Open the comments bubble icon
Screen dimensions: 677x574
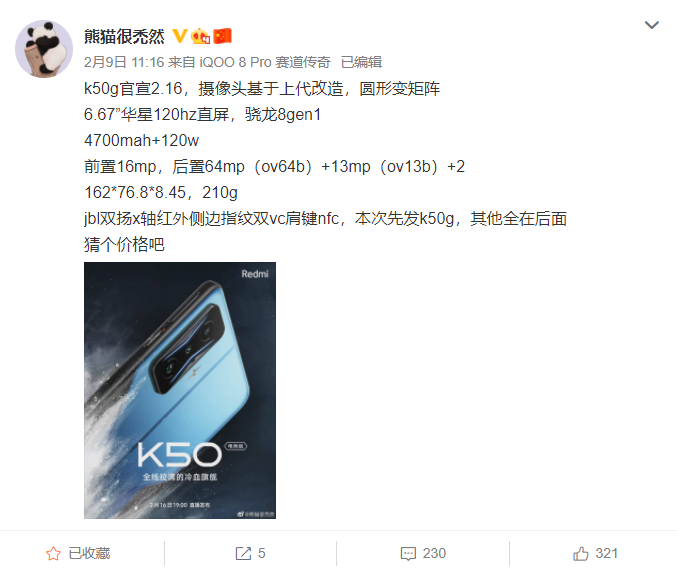coord(408,554)
